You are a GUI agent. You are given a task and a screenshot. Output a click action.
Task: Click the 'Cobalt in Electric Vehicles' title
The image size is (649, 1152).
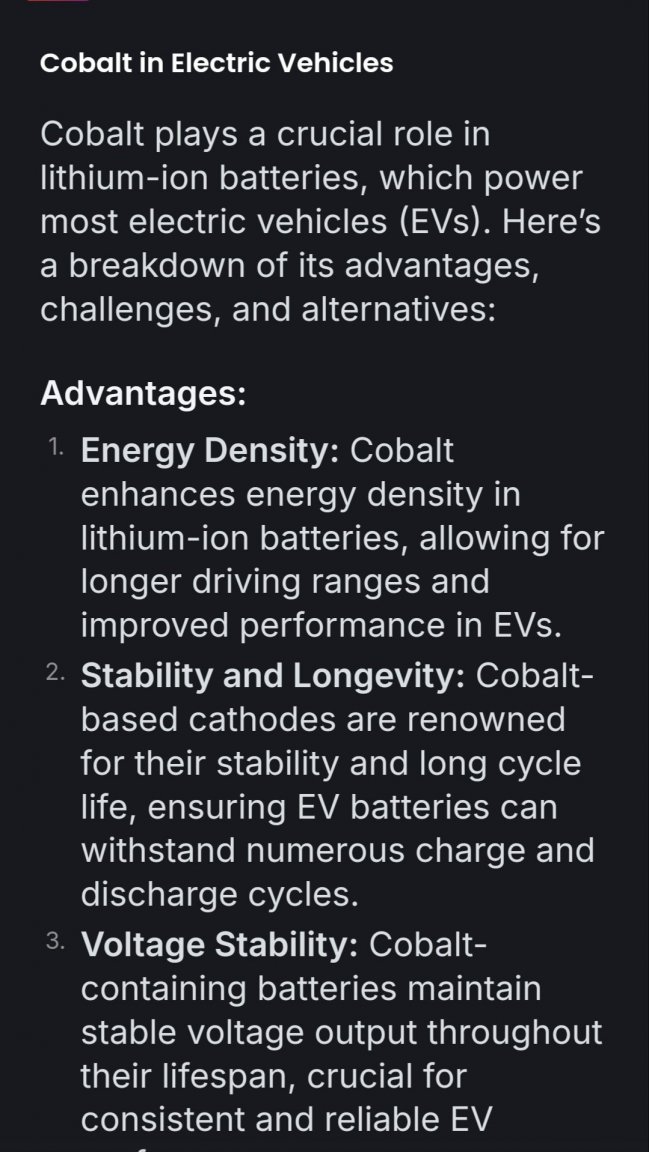tap(217, 63)
